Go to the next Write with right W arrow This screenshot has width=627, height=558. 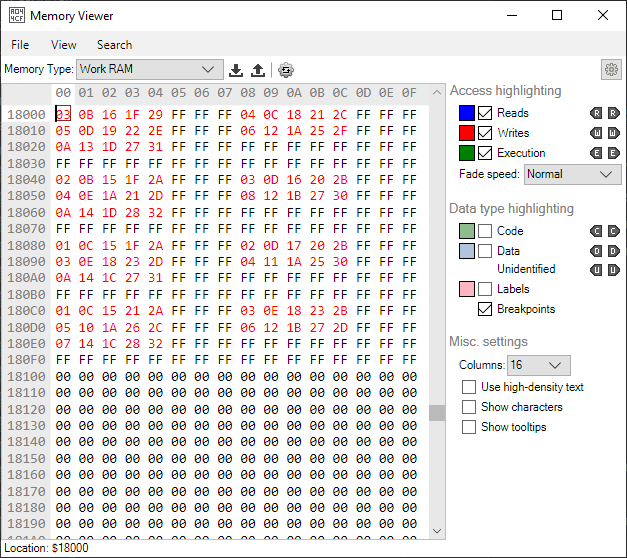pos(613,133)
